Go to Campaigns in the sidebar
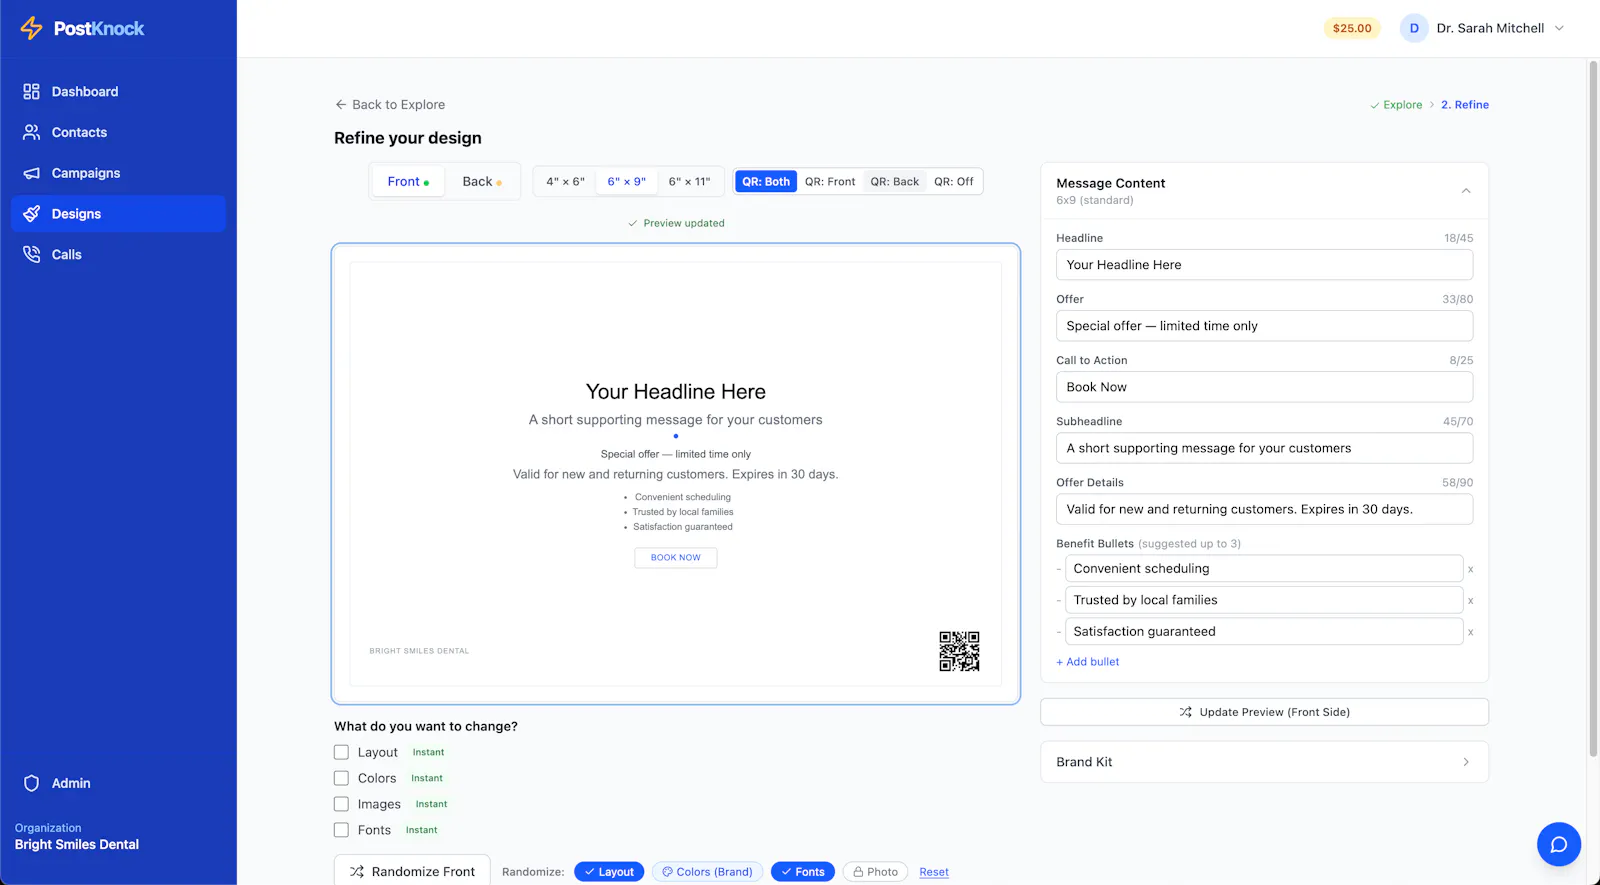 point(118,173)
